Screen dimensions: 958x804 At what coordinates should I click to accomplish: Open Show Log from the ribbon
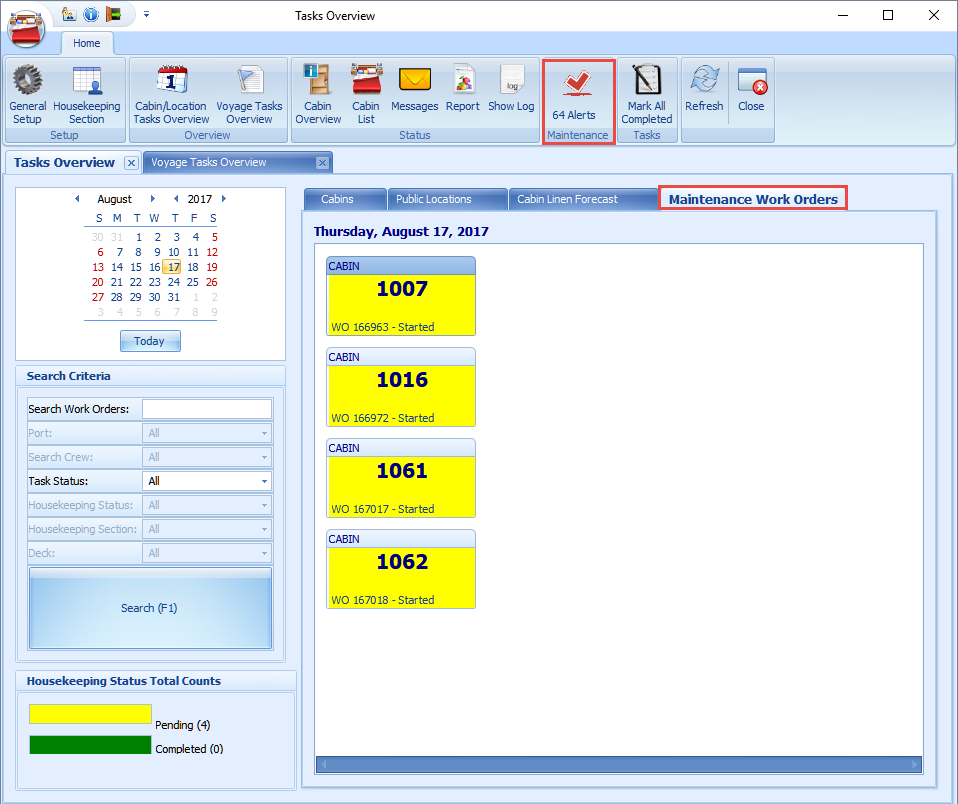511,90
